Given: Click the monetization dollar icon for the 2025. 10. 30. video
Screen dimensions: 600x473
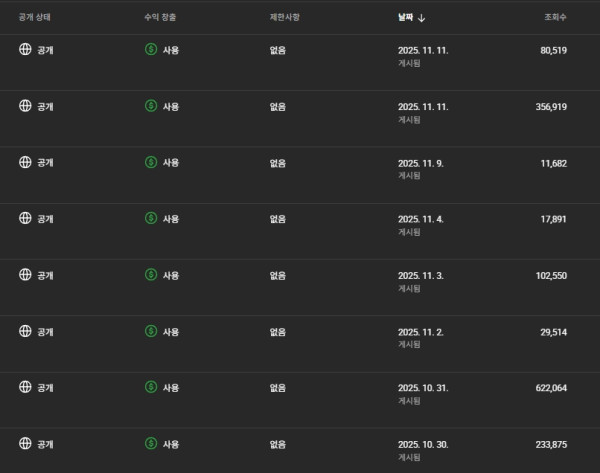Looking at the screenshot, I should (x=151, y=442).
